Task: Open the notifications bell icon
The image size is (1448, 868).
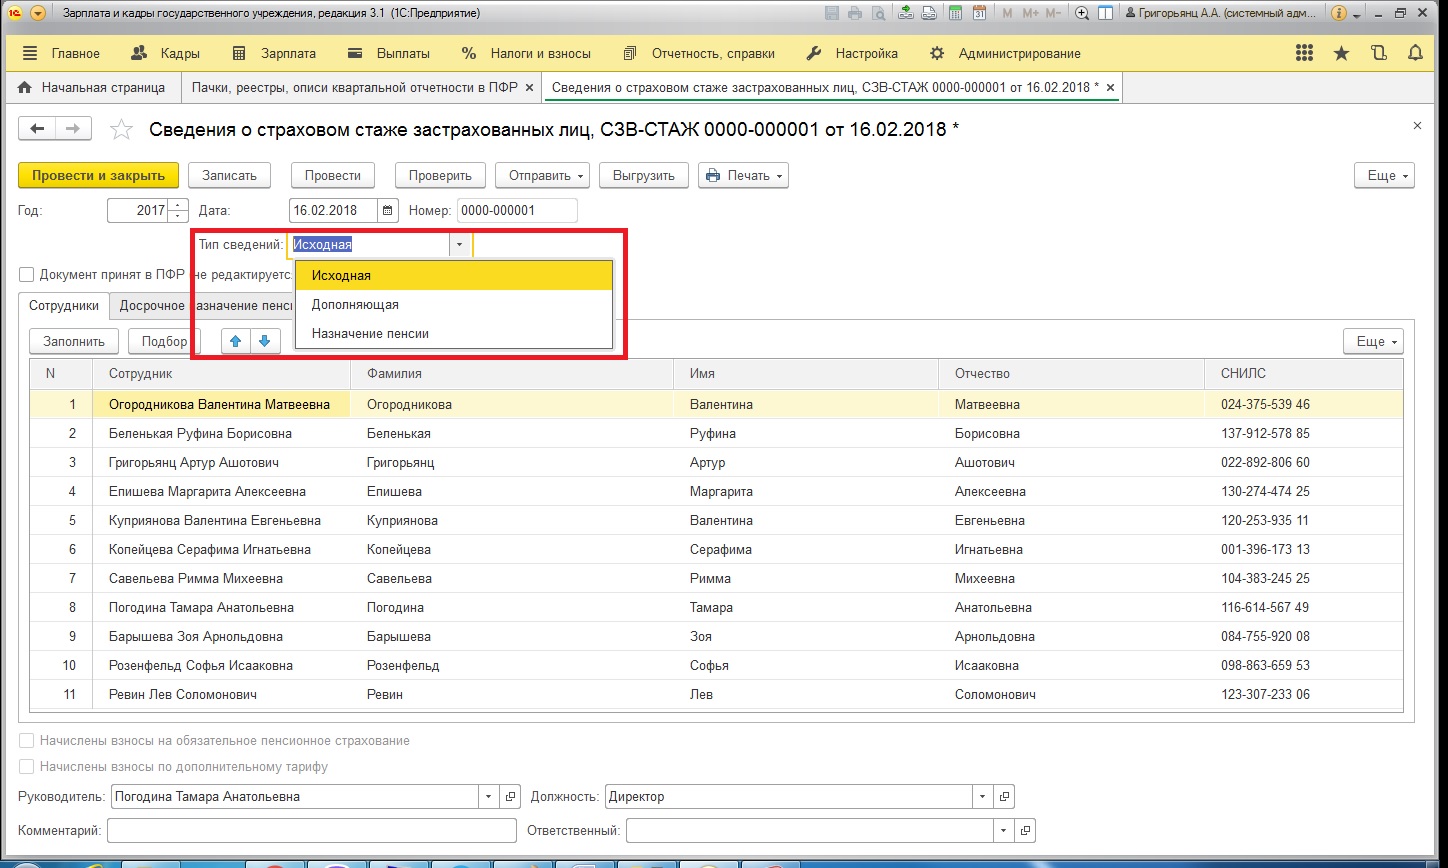Action: [1414, 53]
